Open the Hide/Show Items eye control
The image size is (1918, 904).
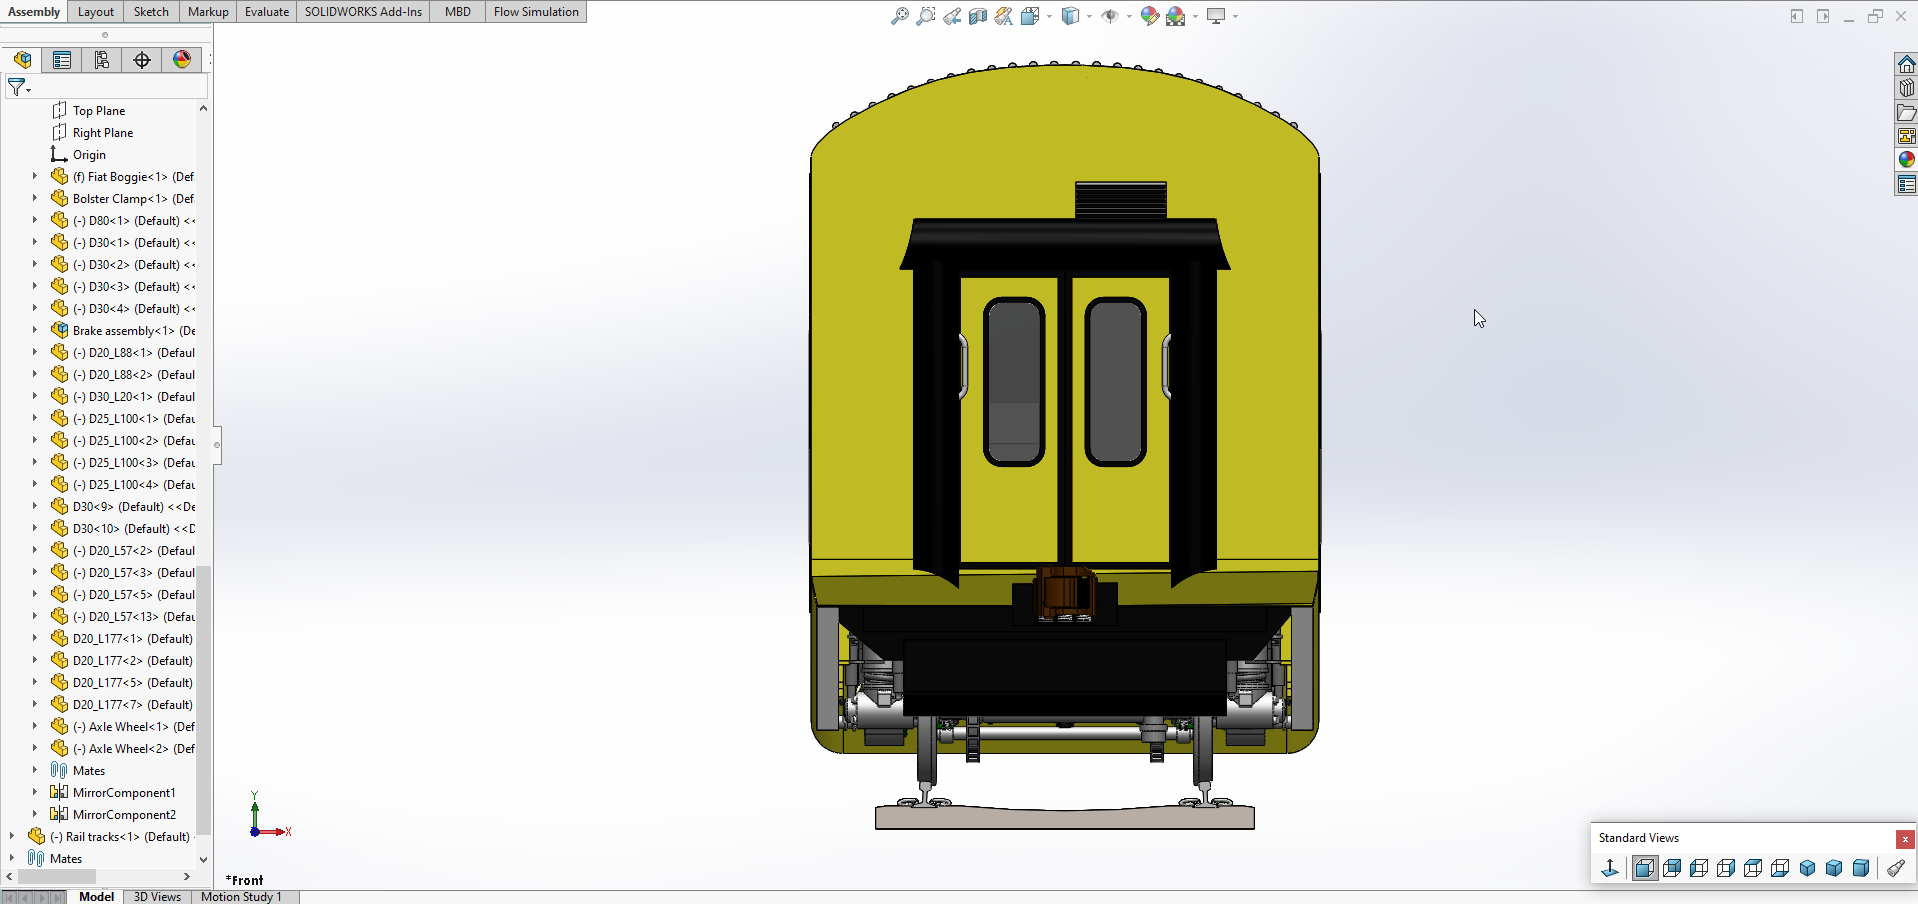pos(1110,16)
